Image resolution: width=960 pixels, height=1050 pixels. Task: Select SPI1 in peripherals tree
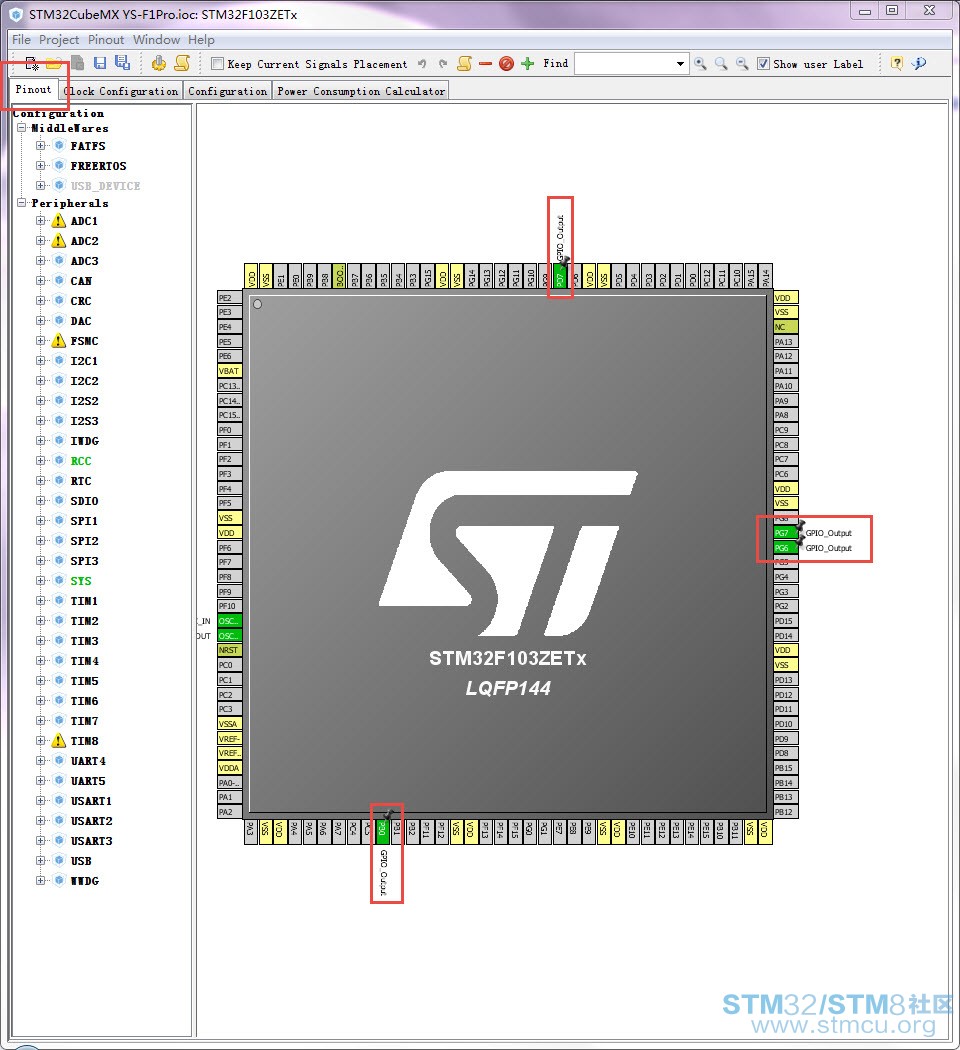pyautogui.click(x=84, y=521)
